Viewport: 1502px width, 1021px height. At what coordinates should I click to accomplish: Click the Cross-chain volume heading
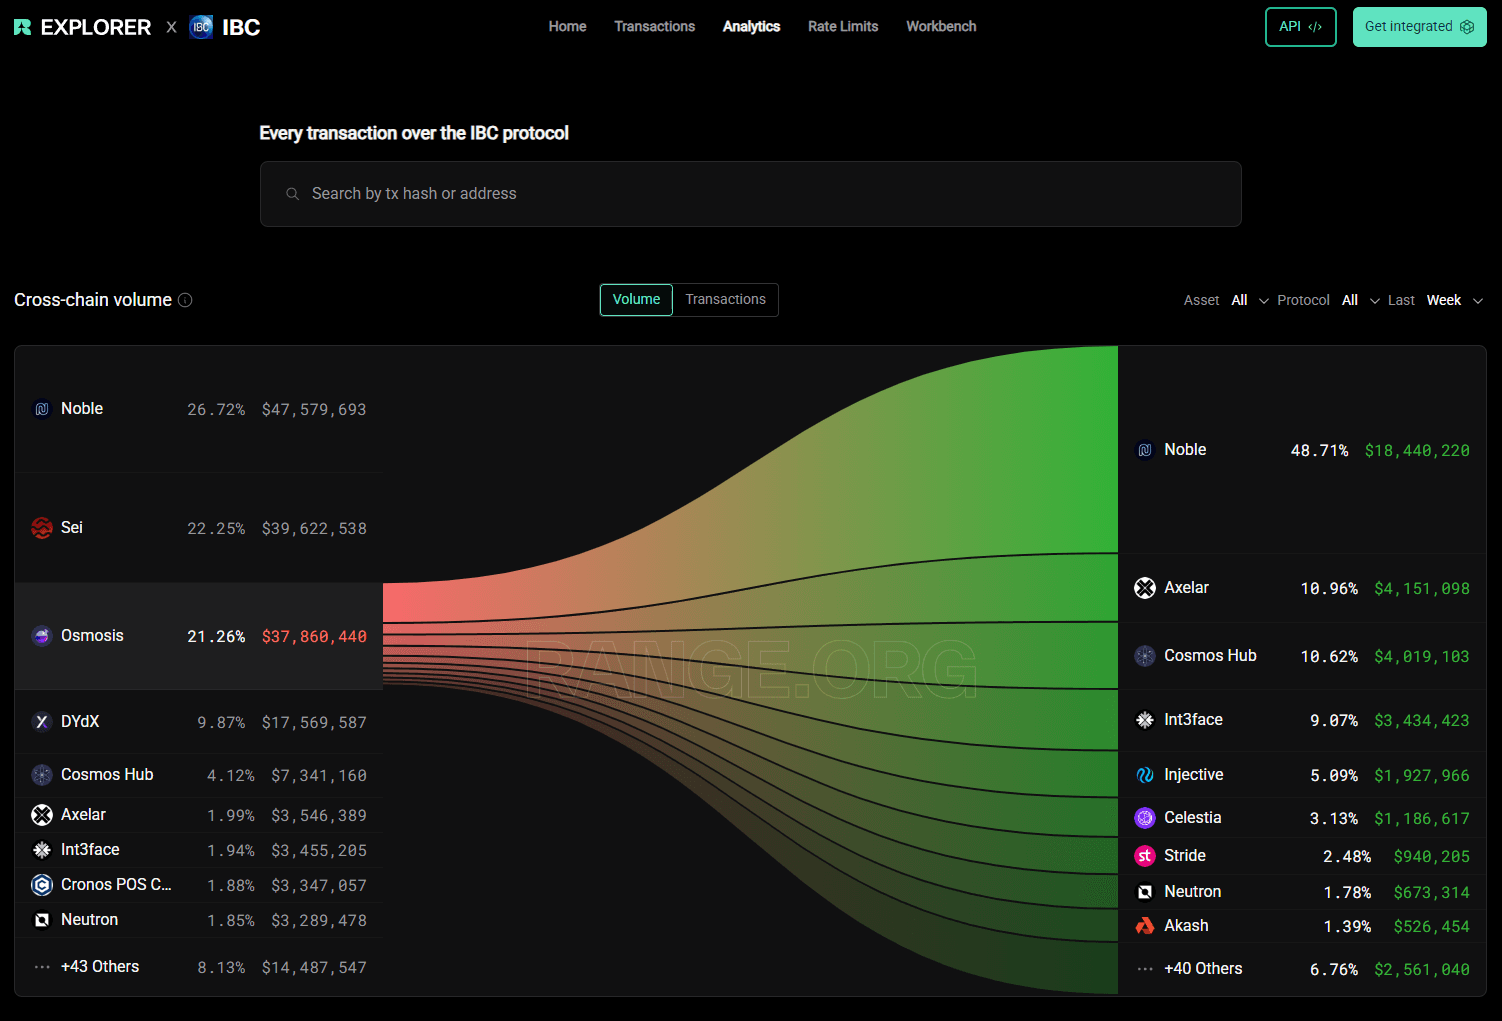[x=93, y=300]
